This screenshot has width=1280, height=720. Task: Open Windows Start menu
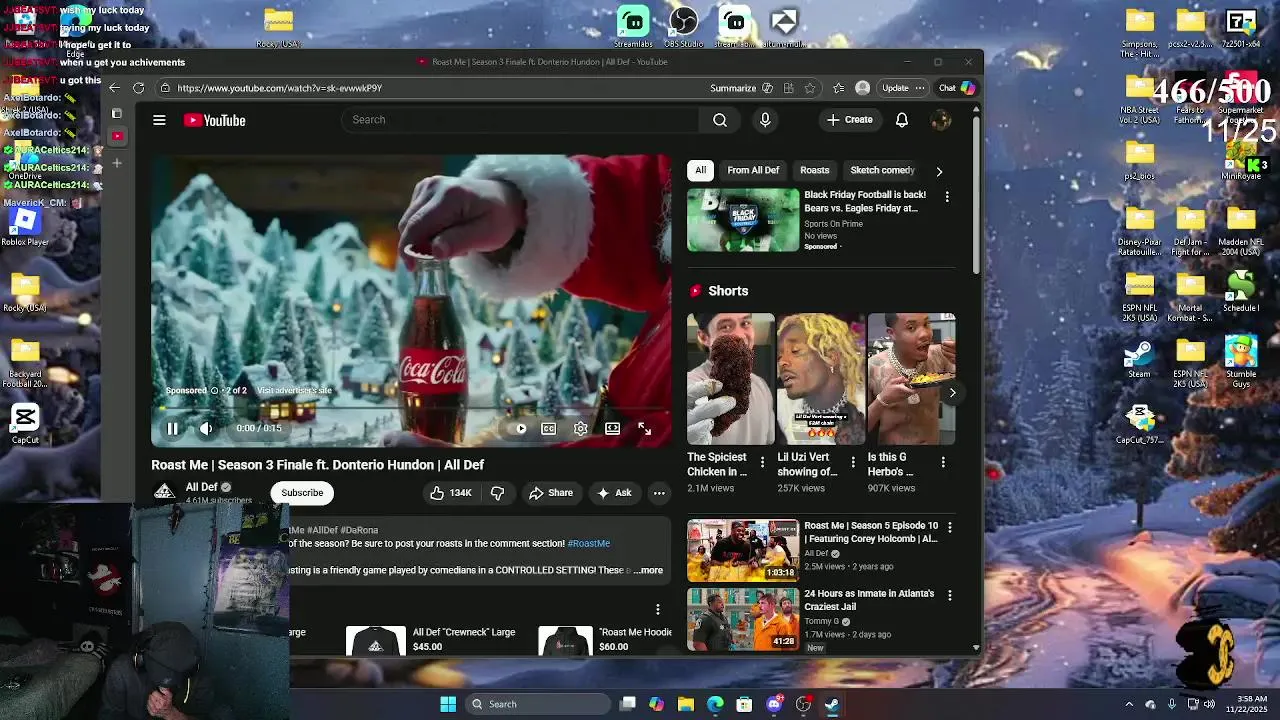448,704
